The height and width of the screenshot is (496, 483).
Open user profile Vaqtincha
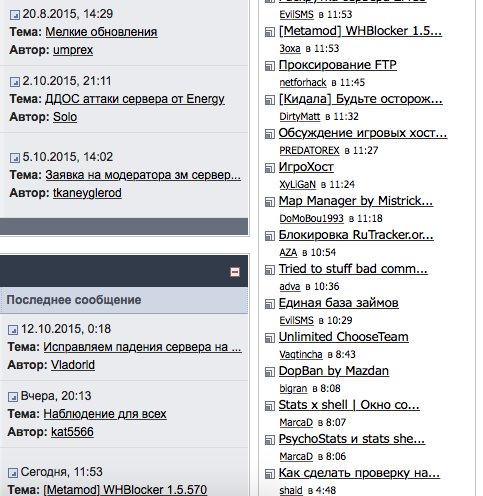[x=301, y=355]
